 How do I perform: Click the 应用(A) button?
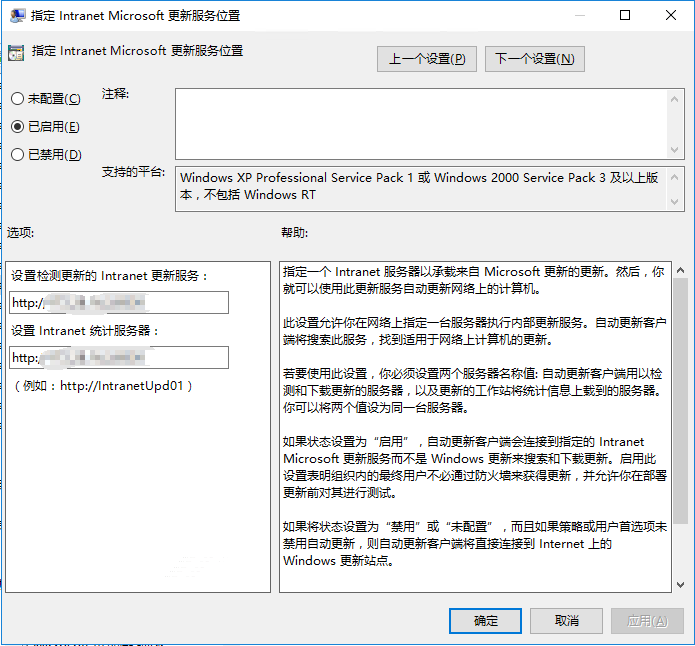[647, 620]
